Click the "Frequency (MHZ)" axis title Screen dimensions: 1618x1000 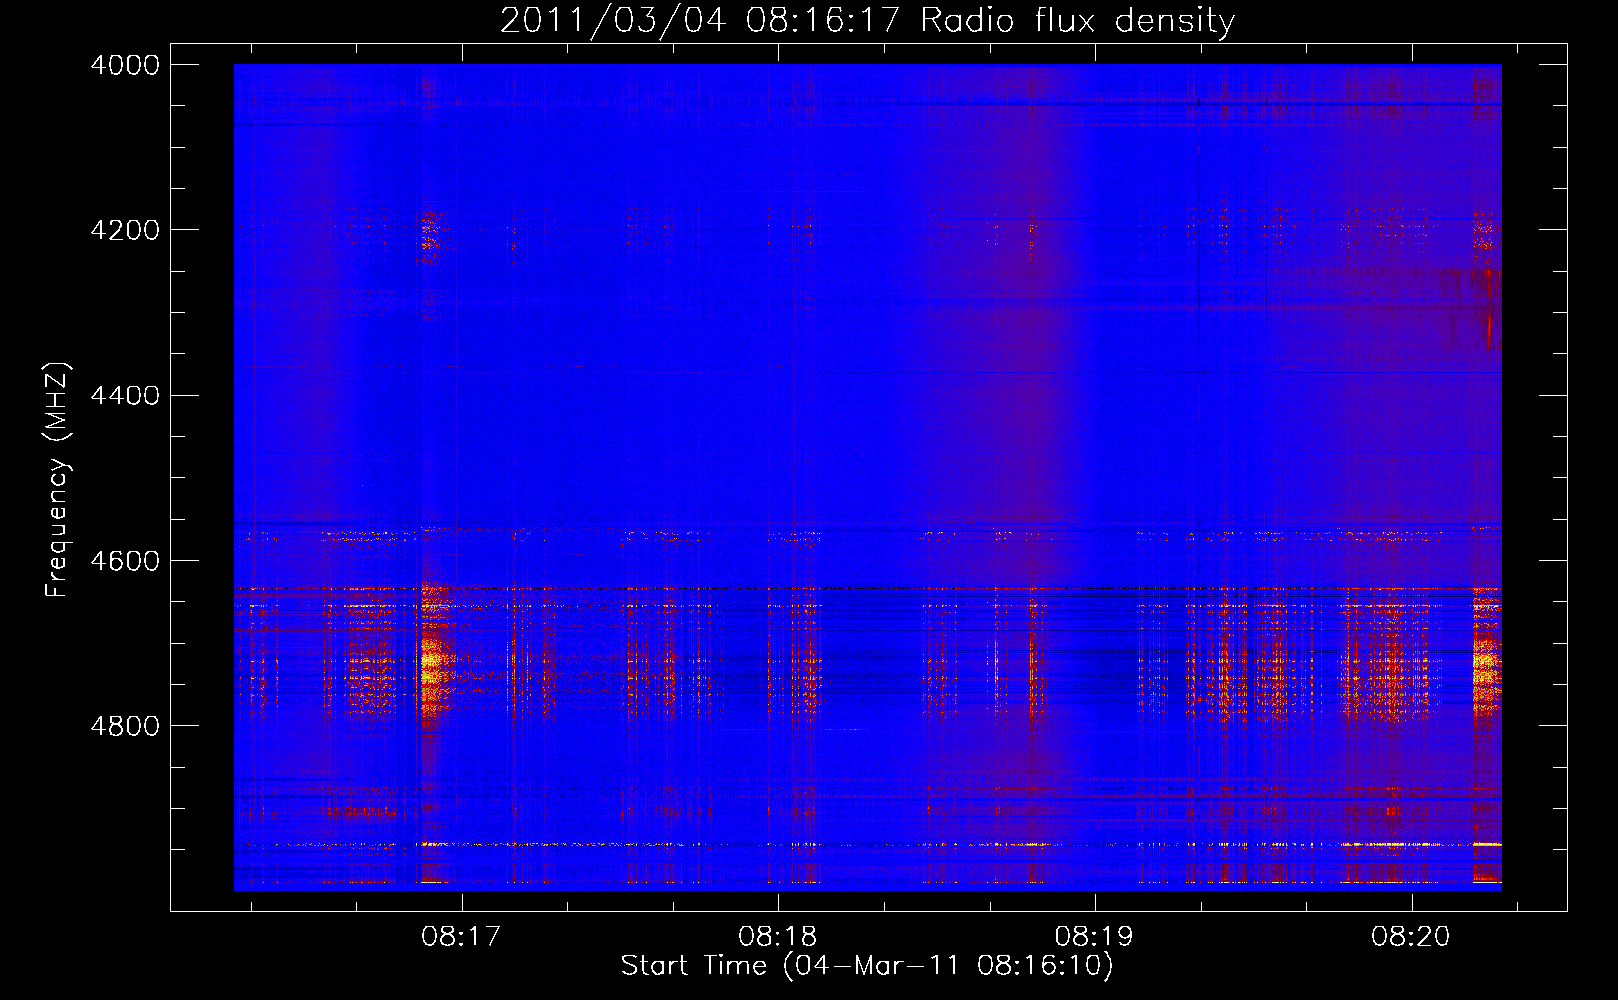pyautogui.click(x=57, y=480)
